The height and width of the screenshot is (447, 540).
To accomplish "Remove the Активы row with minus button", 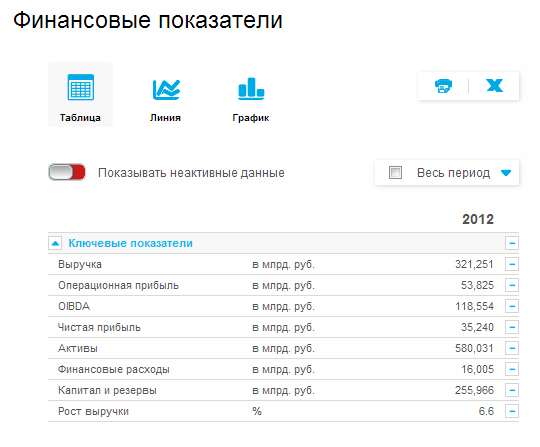I will 512,348.
